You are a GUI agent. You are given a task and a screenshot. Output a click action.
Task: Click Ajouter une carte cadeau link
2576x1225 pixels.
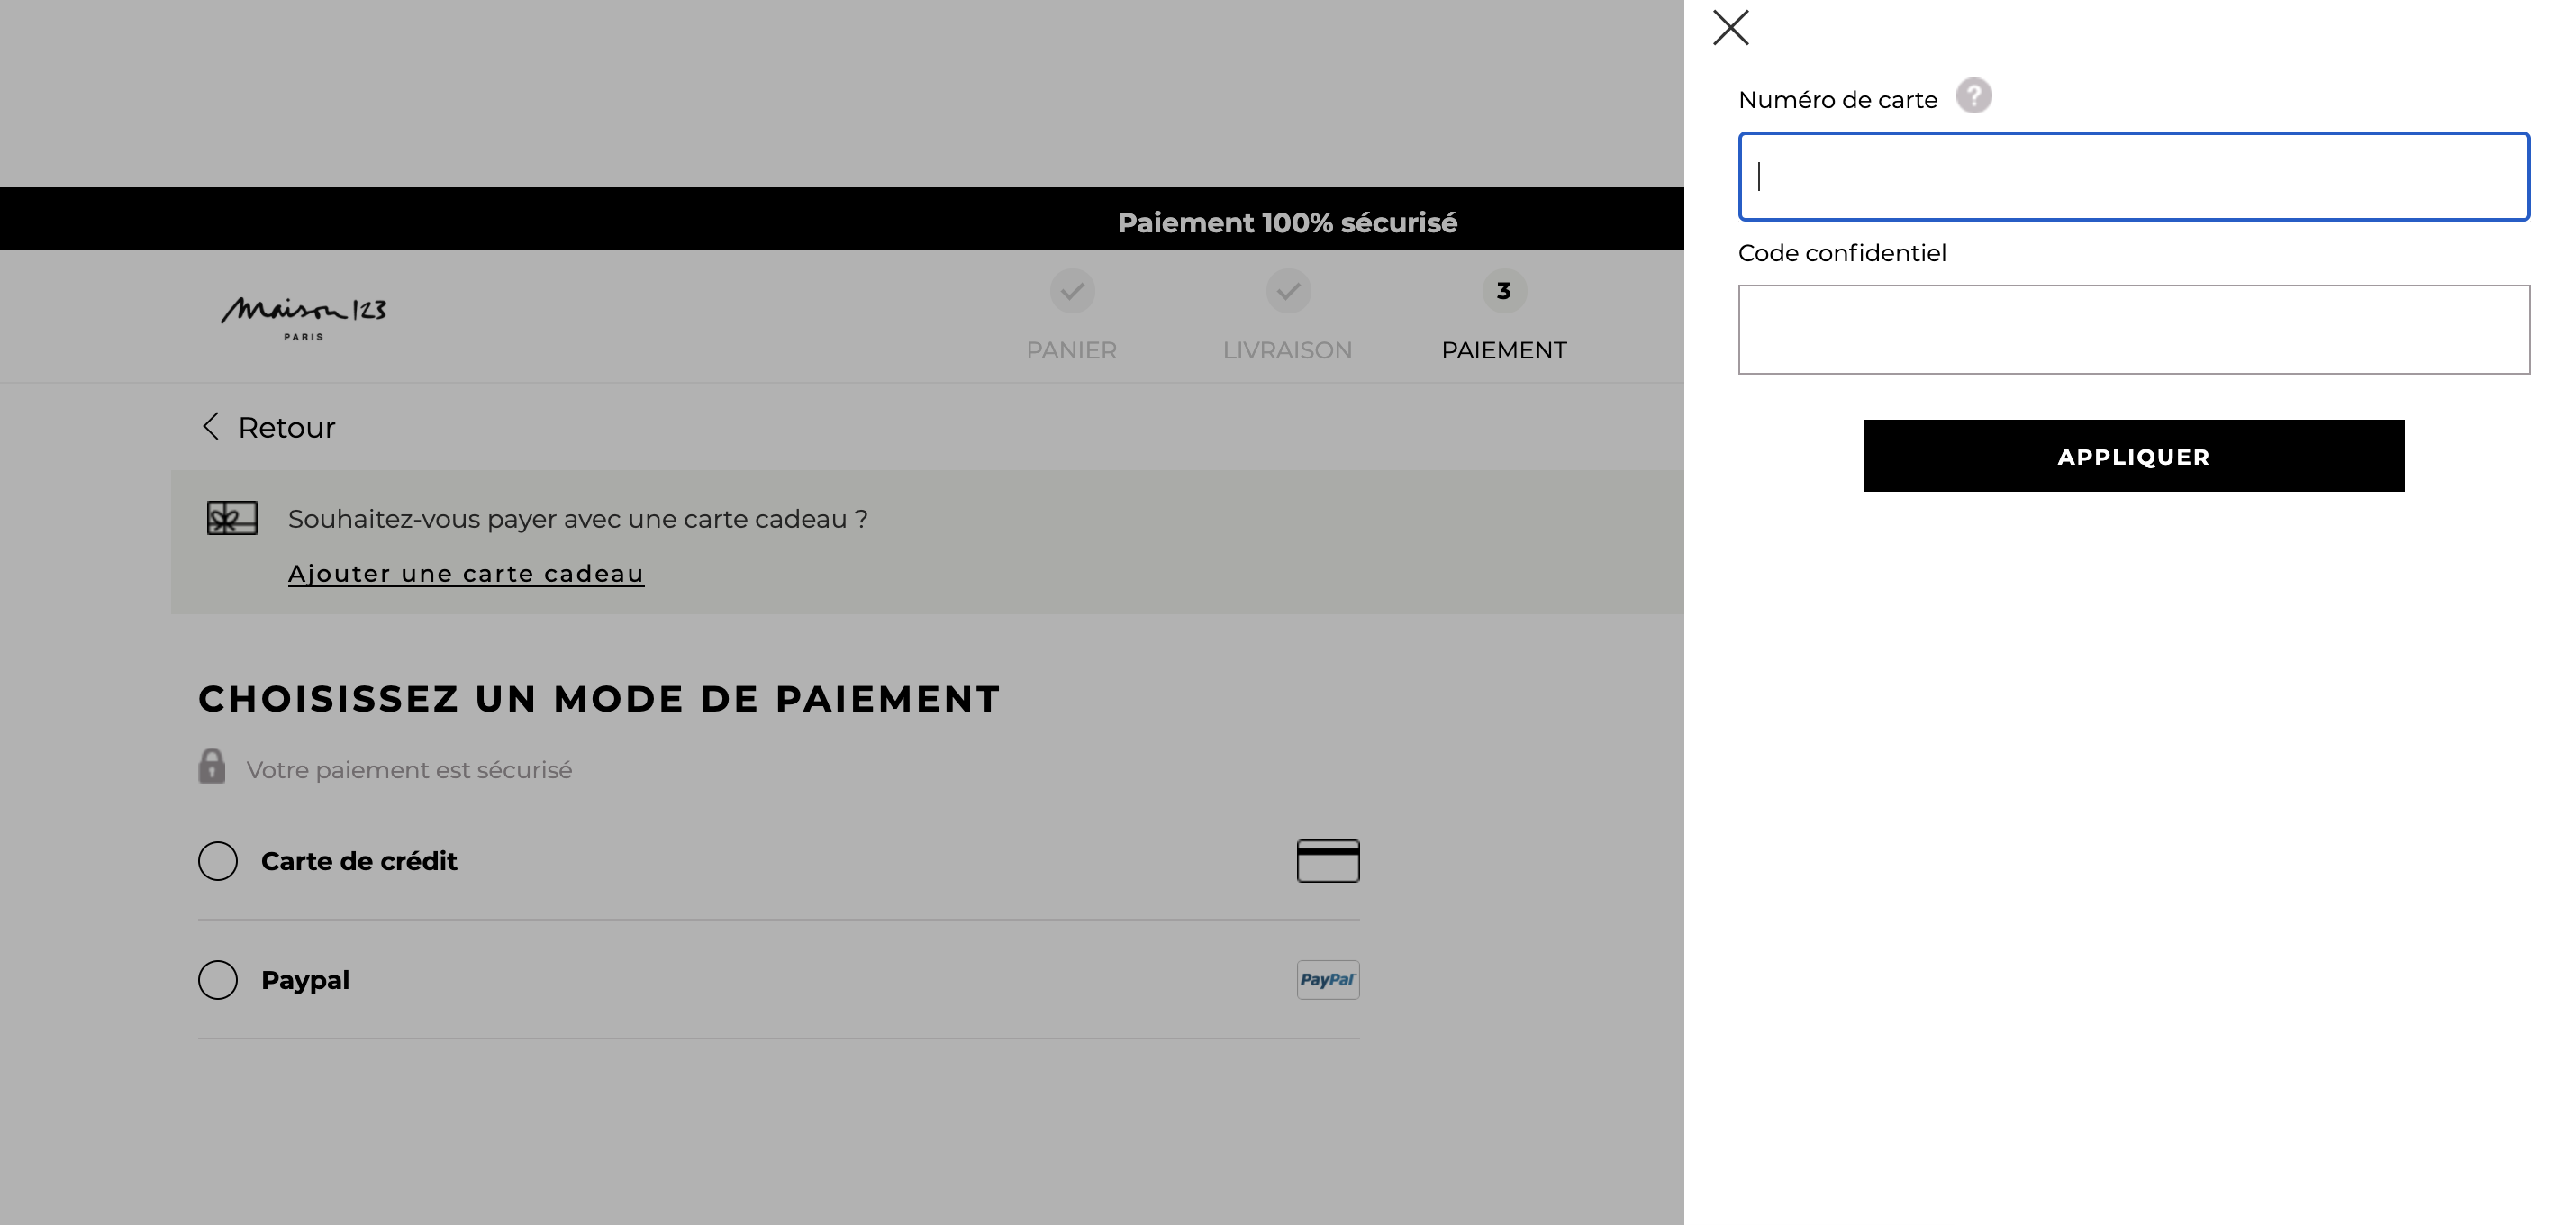tap(466, 574)
